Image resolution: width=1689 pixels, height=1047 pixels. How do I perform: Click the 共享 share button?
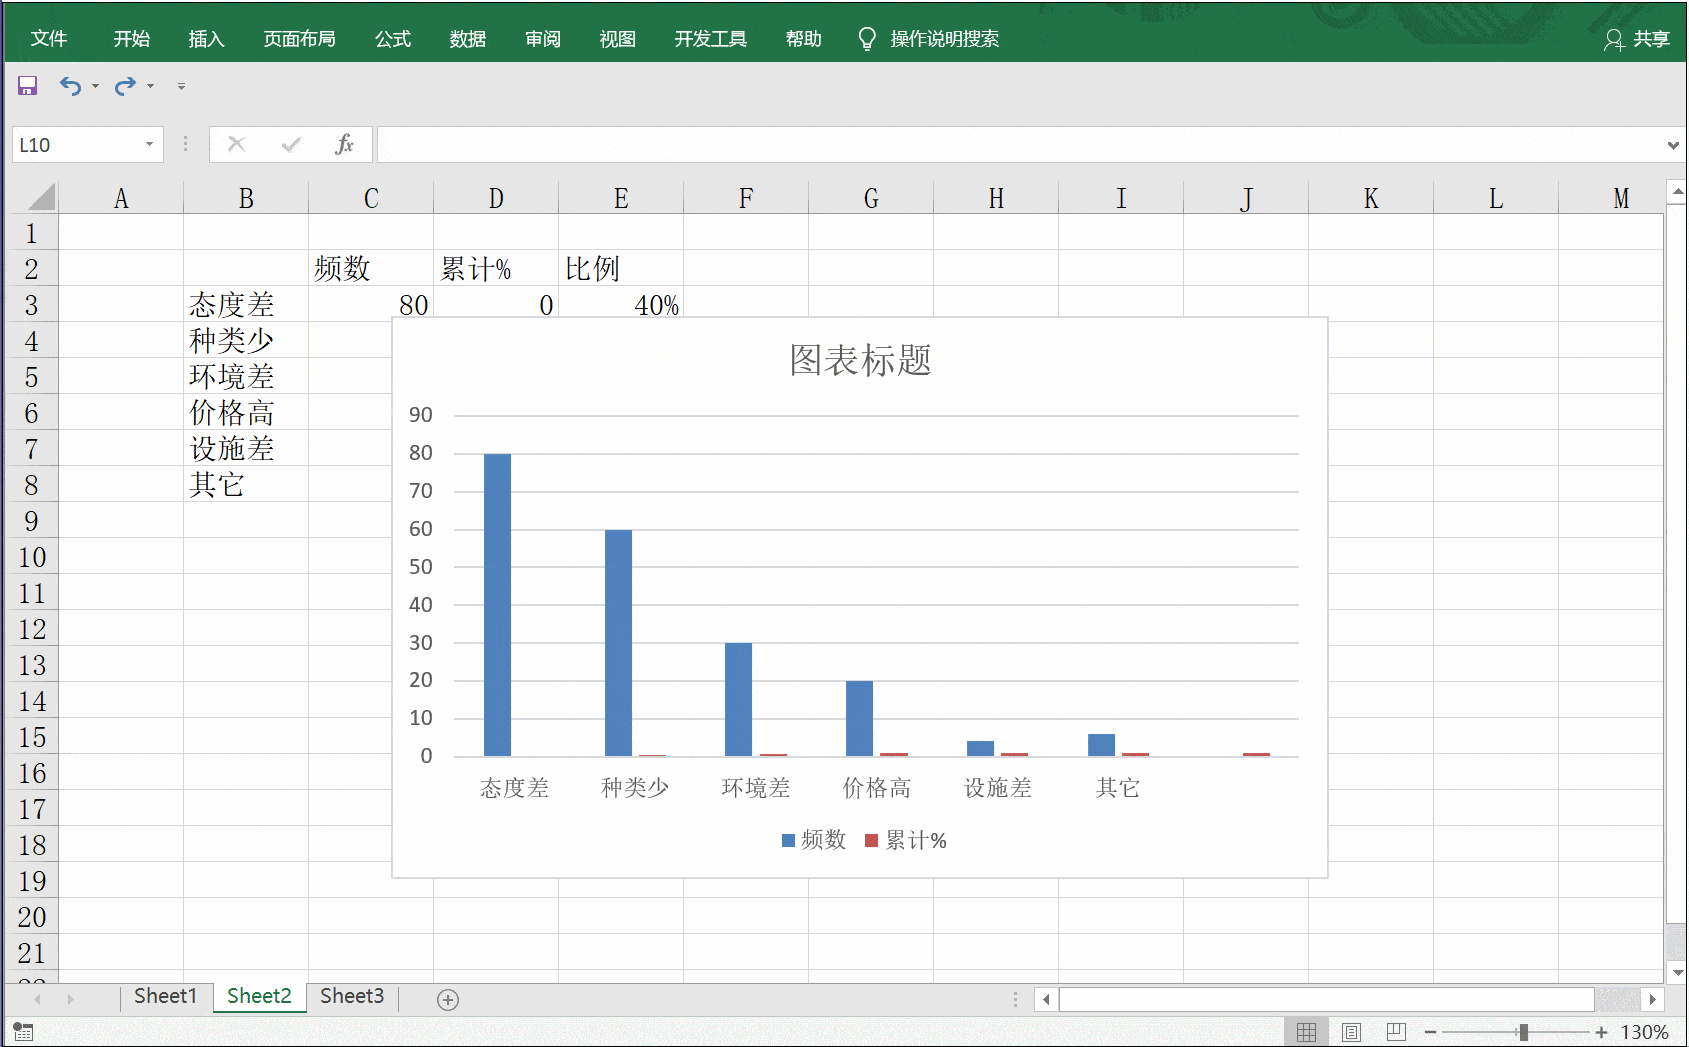pyautogui.click(x=1637, y=39)
